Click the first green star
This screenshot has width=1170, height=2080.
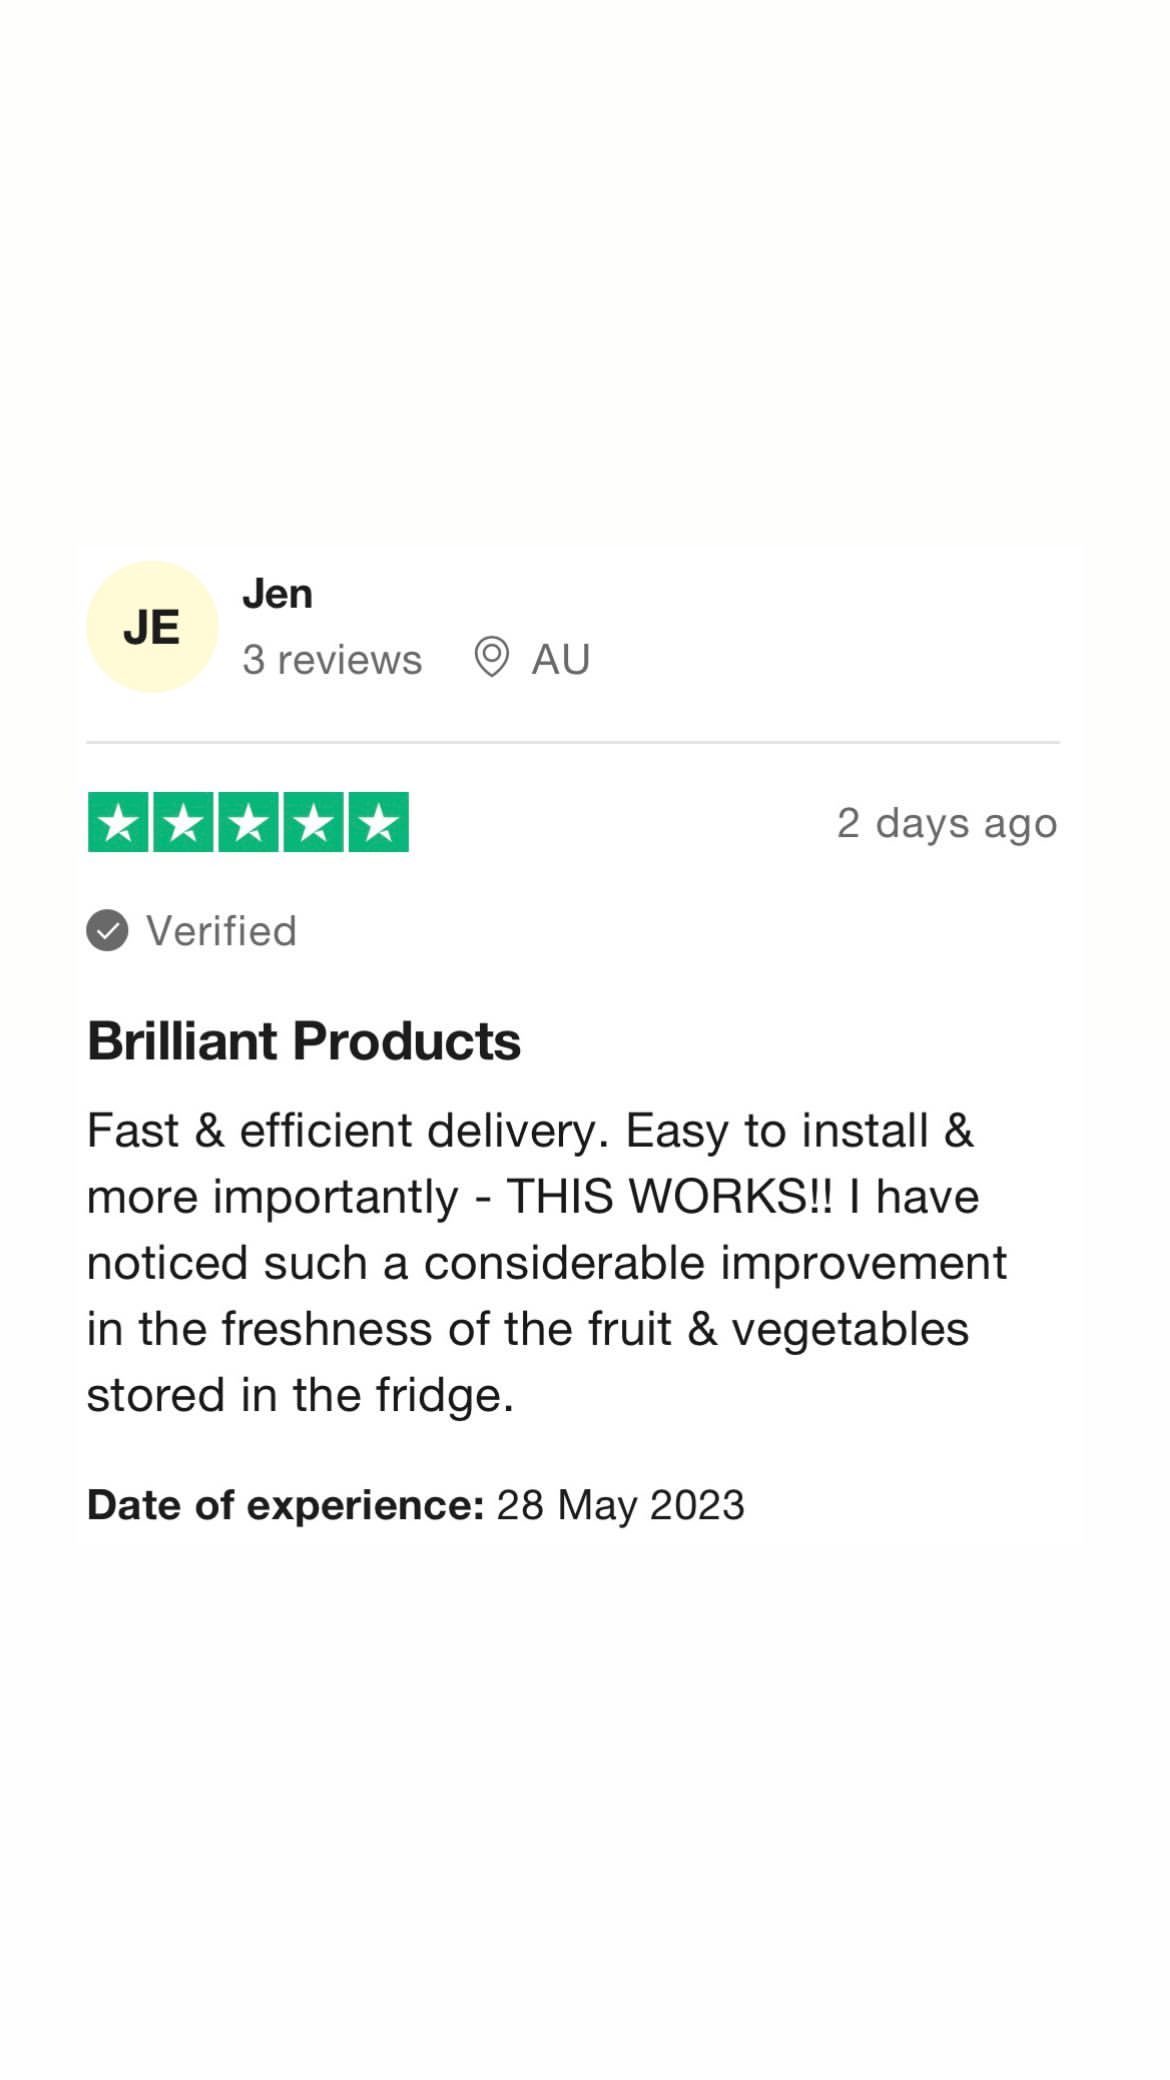(x=118, y=822)
